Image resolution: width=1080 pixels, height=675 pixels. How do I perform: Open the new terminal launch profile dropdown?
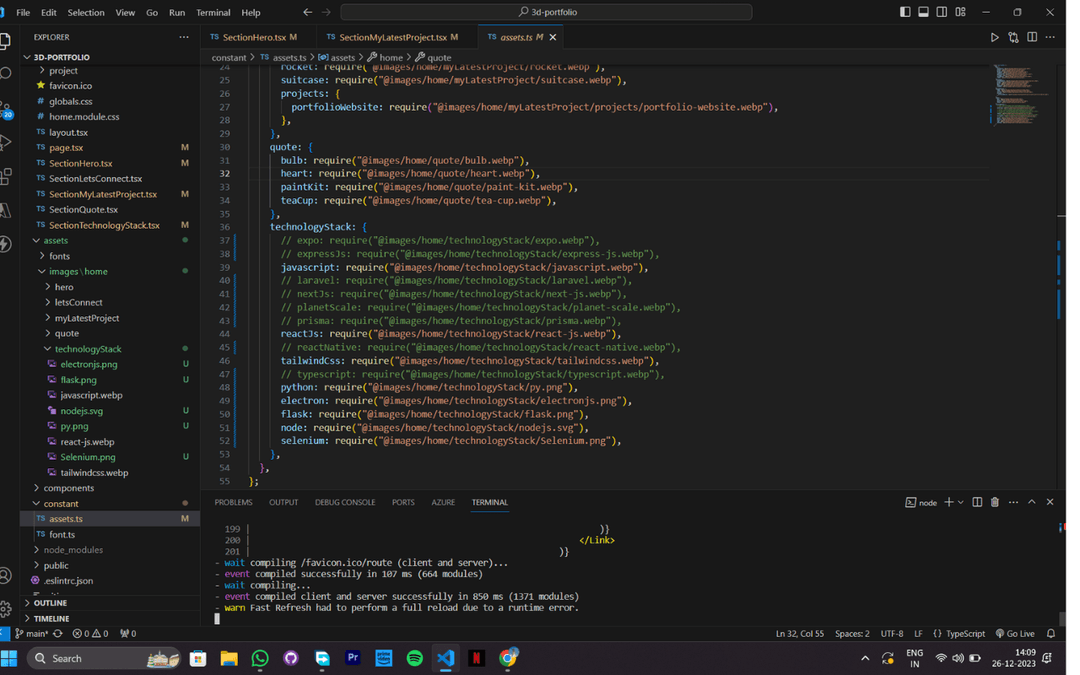click(x=960, y=502)
